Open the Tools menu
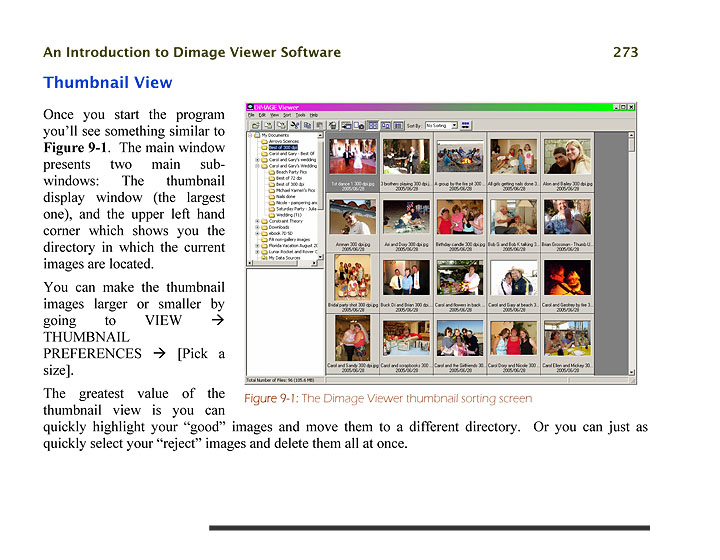 [x=300, y=115]
